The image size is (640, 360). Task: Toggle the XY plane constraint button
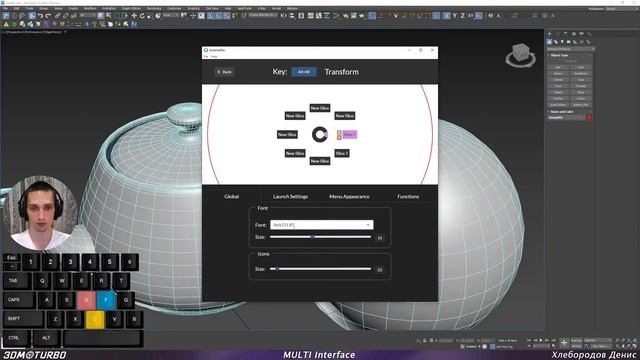pyautogui.click(x=470, y=16)
